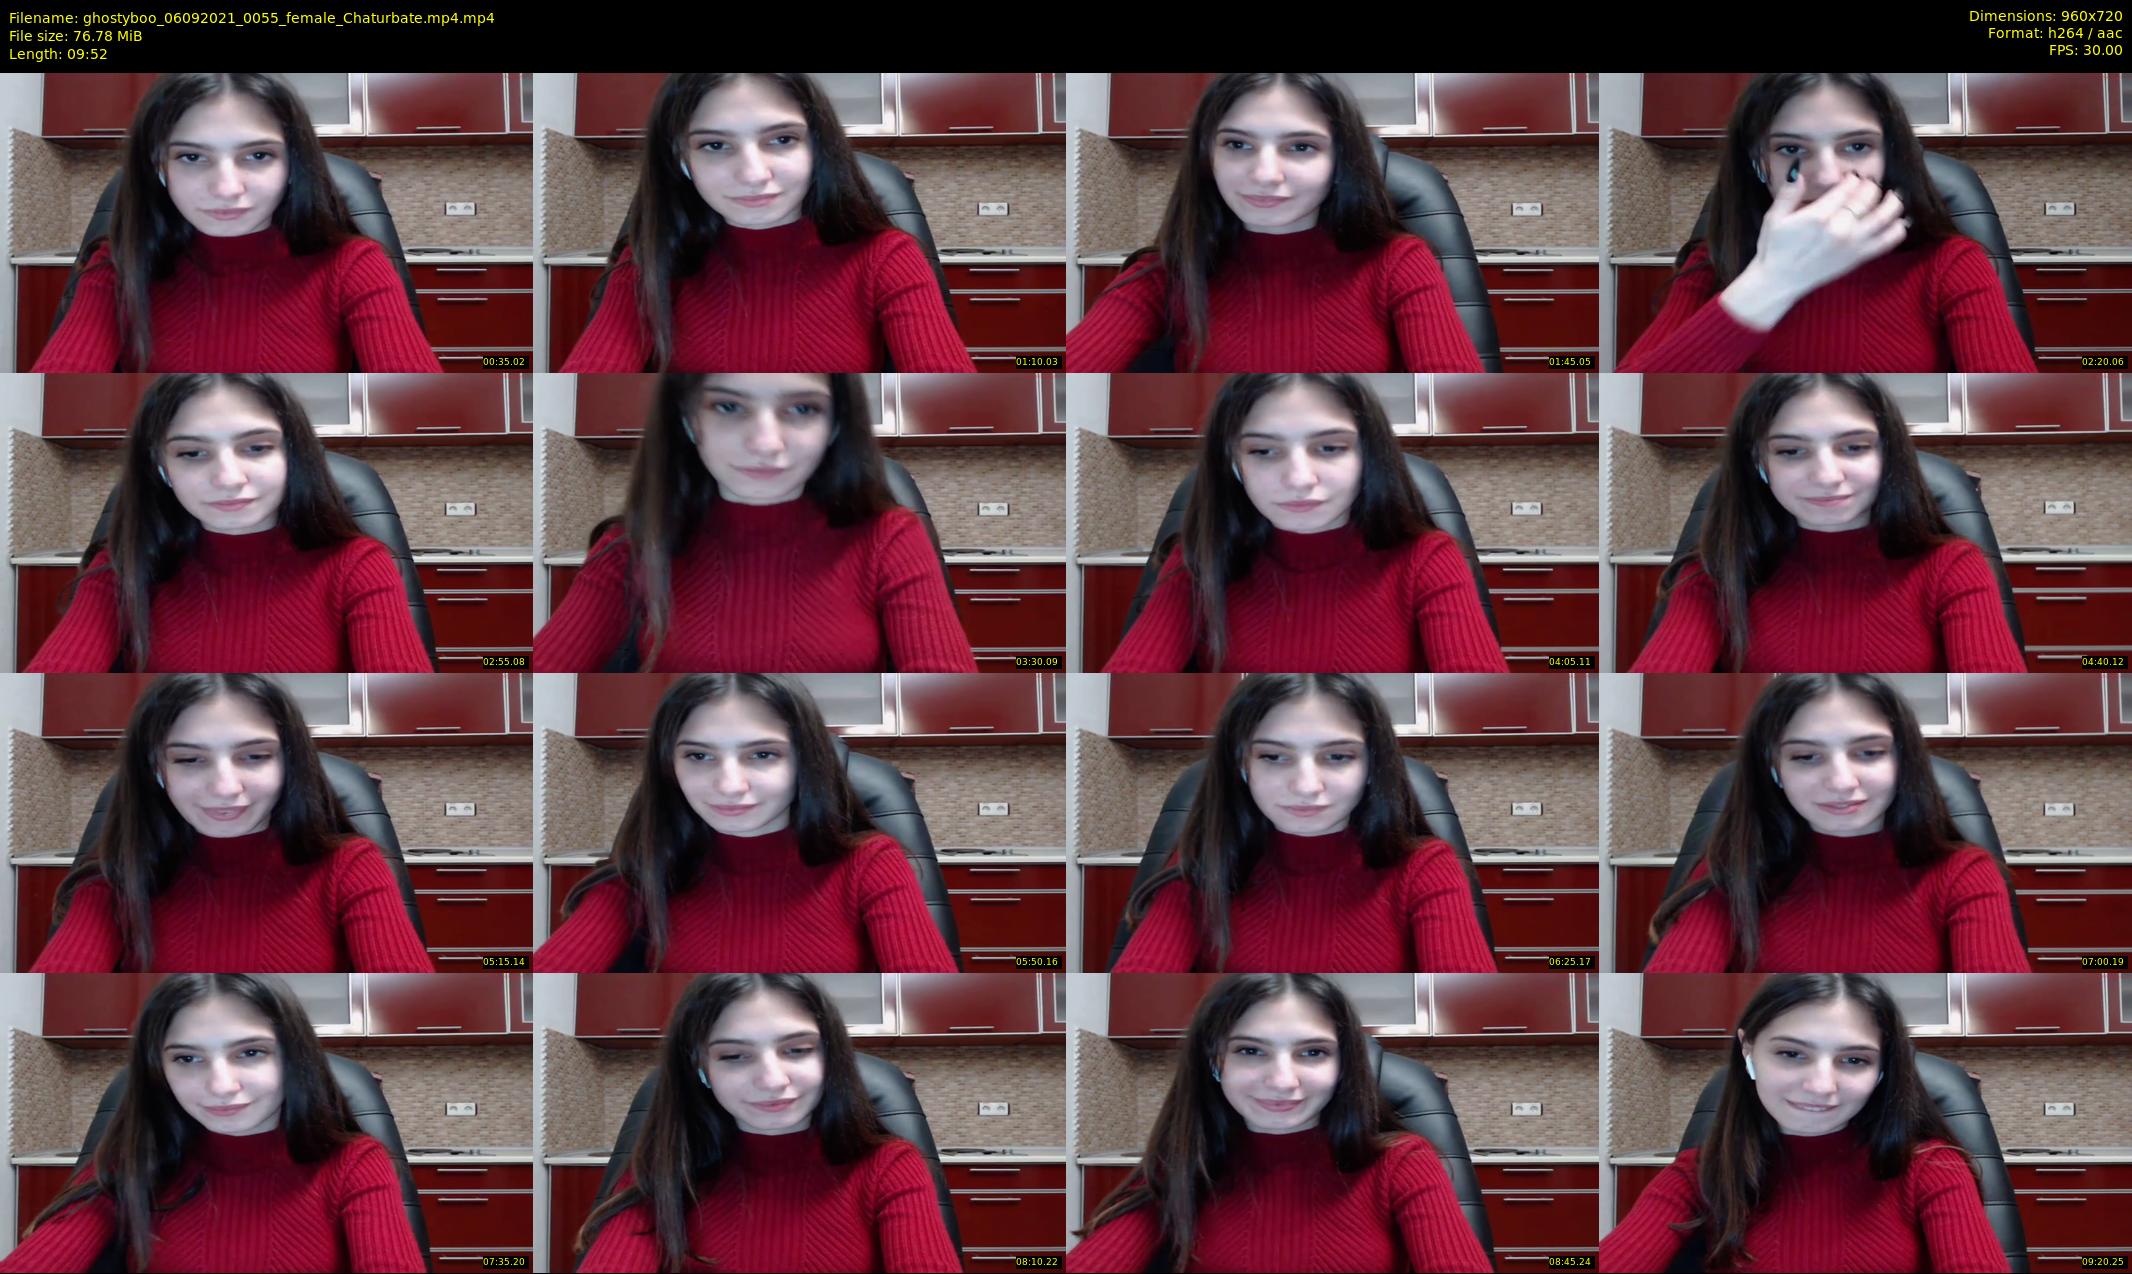Select the frame marked 06:25.17

(1332, 822)
